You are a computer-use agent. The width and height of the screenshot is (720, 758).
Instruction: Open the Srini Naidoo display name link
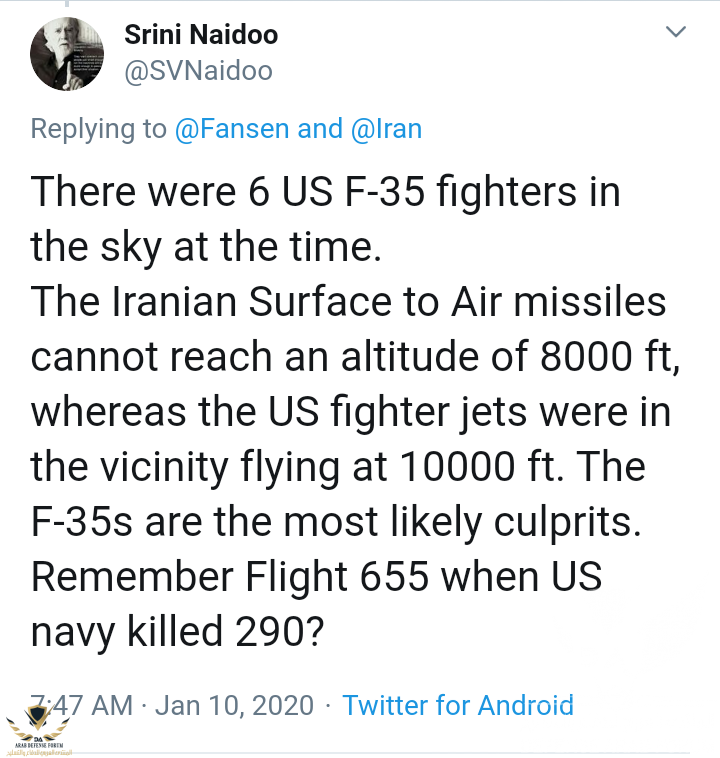pos(201,36)
